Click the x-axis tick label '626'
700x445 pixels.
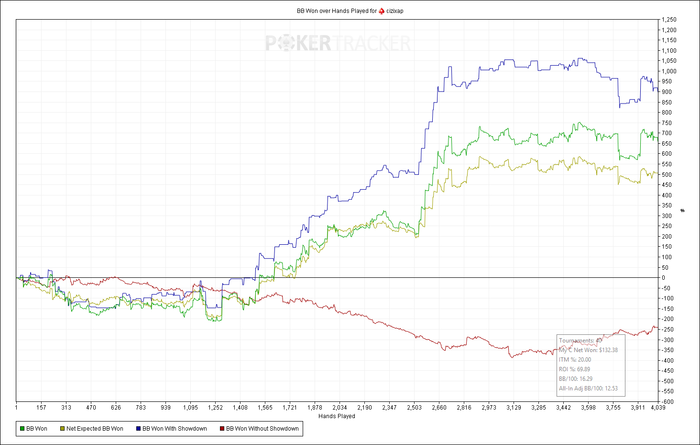tap(116, 408)
